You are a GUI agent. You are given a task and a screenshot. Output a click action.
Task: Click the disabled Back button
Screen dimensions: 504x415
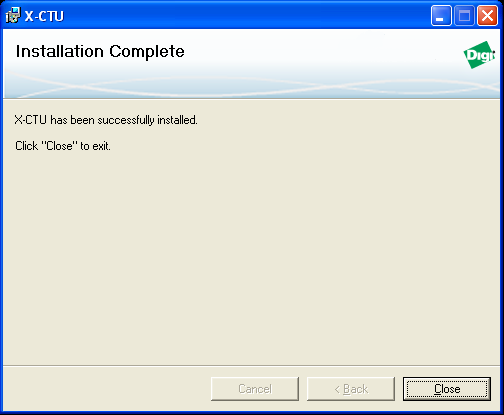coord(351,389)
